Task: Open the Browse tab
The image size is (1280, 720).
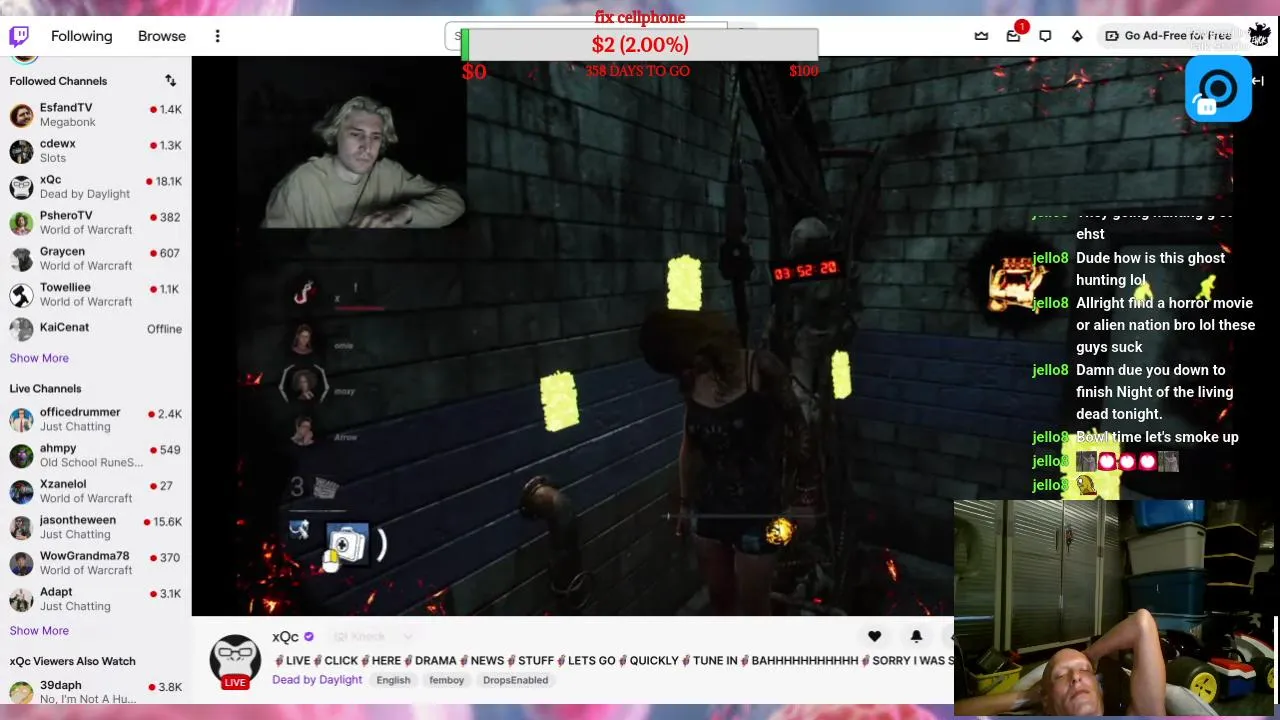Action: click(162, 36)
